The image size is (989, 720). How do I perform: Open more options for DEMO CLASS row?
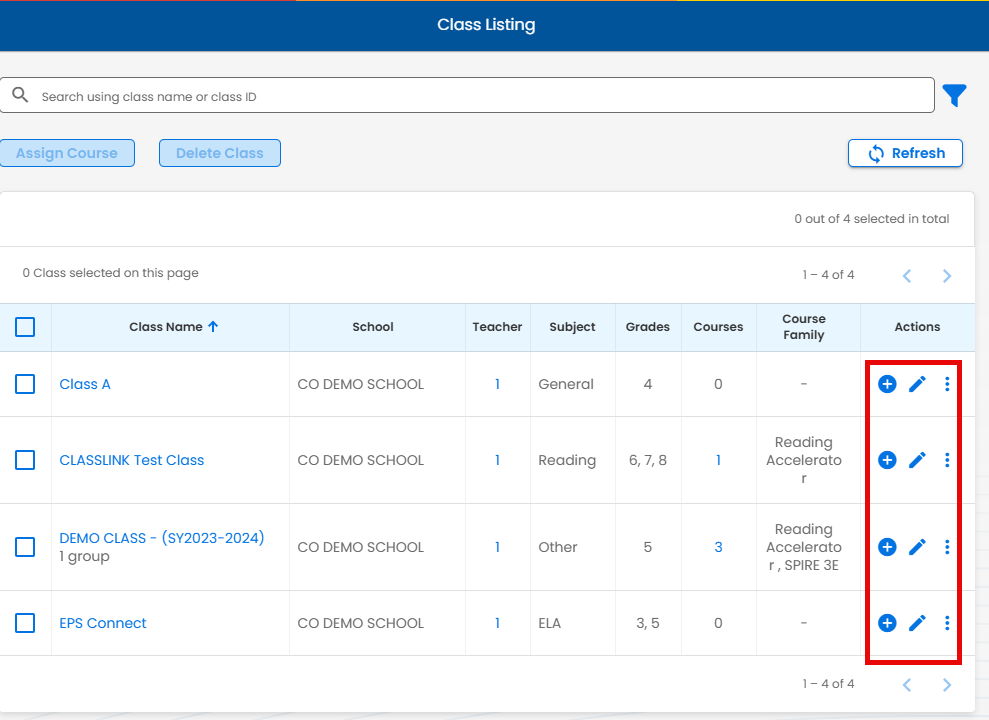click(x=947, y=547)
